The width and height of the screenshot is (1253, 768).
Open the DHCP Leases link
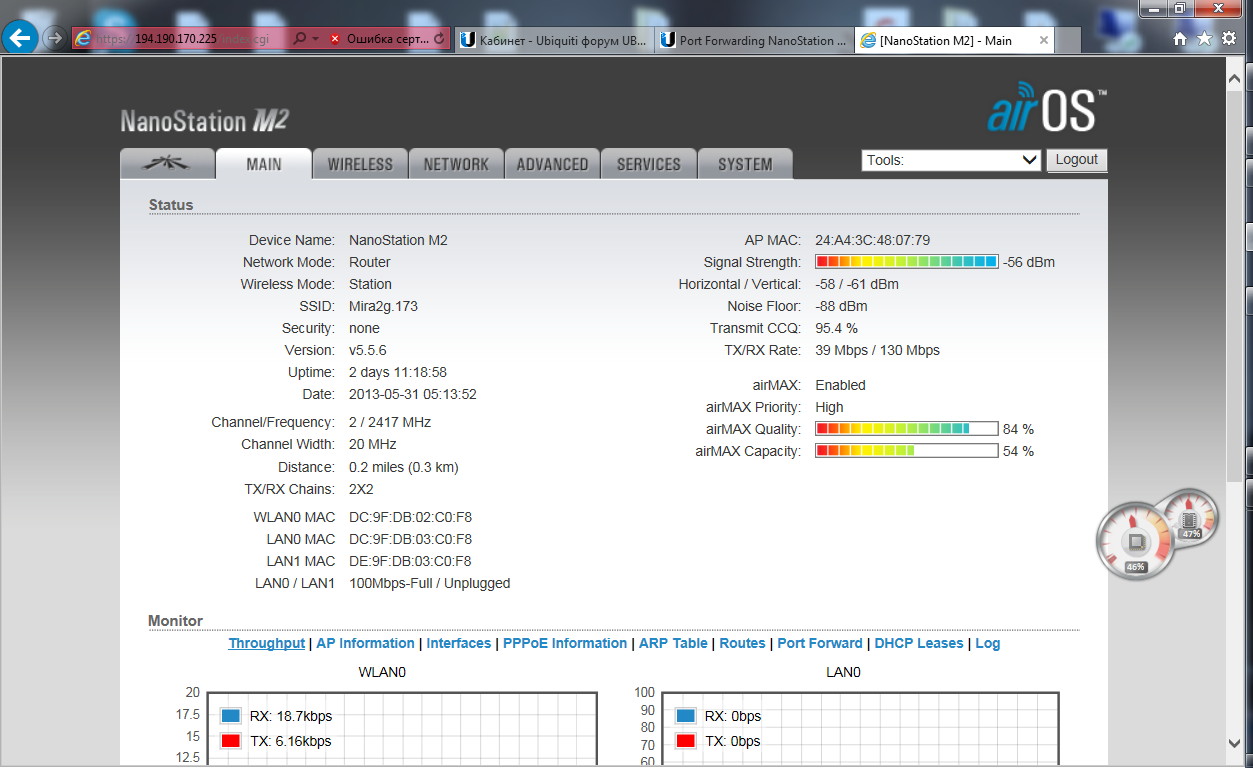point(919,643)
